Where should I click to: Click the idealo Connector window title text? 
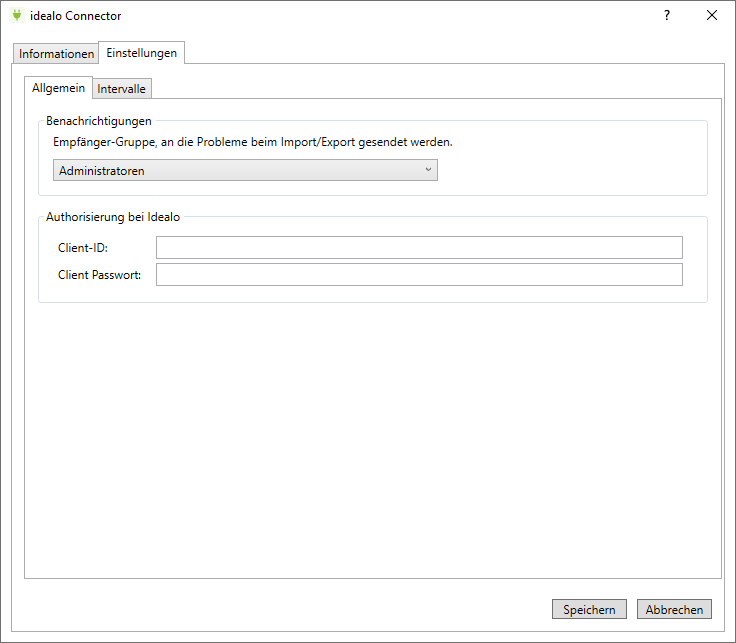coord(76,16)
